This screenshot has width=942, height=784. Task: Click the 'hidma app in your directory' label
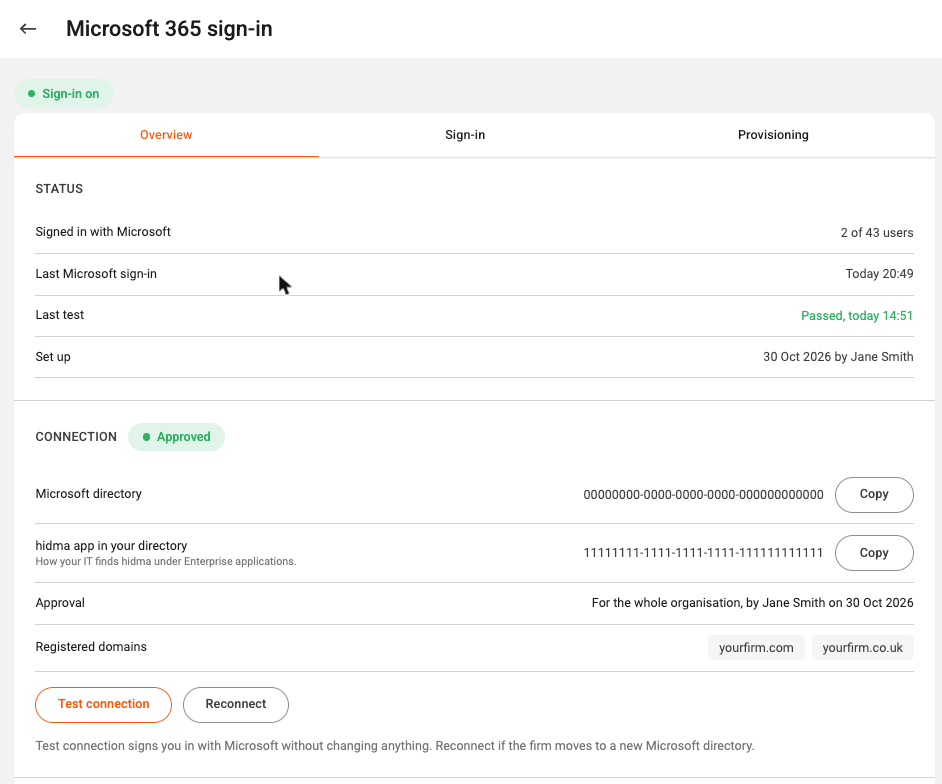[111, 545]
